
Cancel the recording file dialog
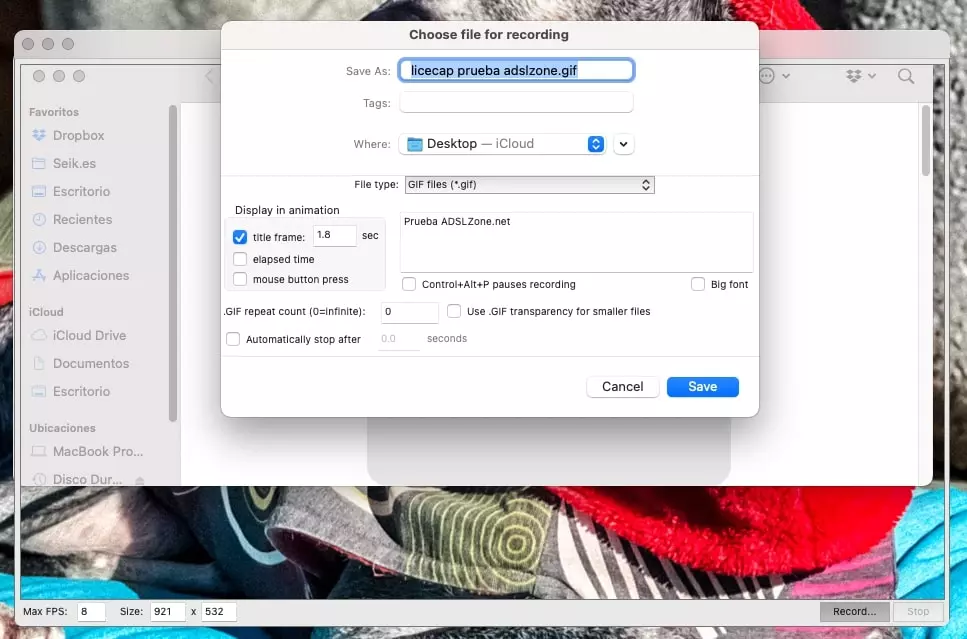pyautogui.click(x=622, y=387)
